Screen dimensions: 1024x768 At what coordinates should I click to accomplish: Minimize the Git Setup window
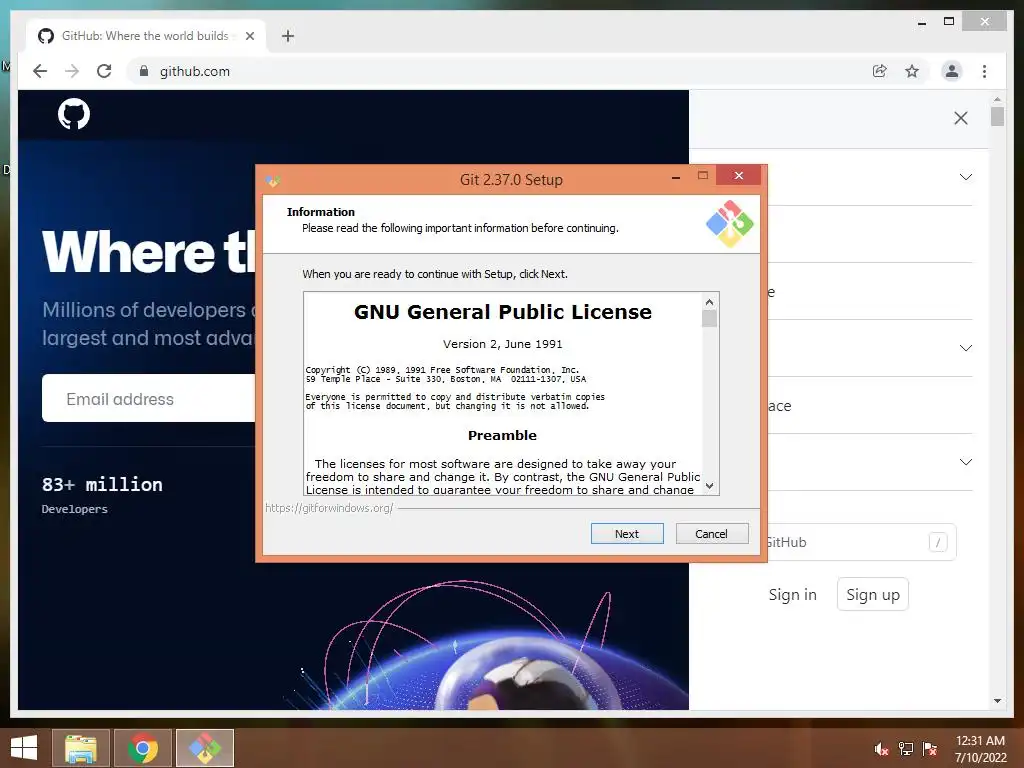click(x=676, y=176)
